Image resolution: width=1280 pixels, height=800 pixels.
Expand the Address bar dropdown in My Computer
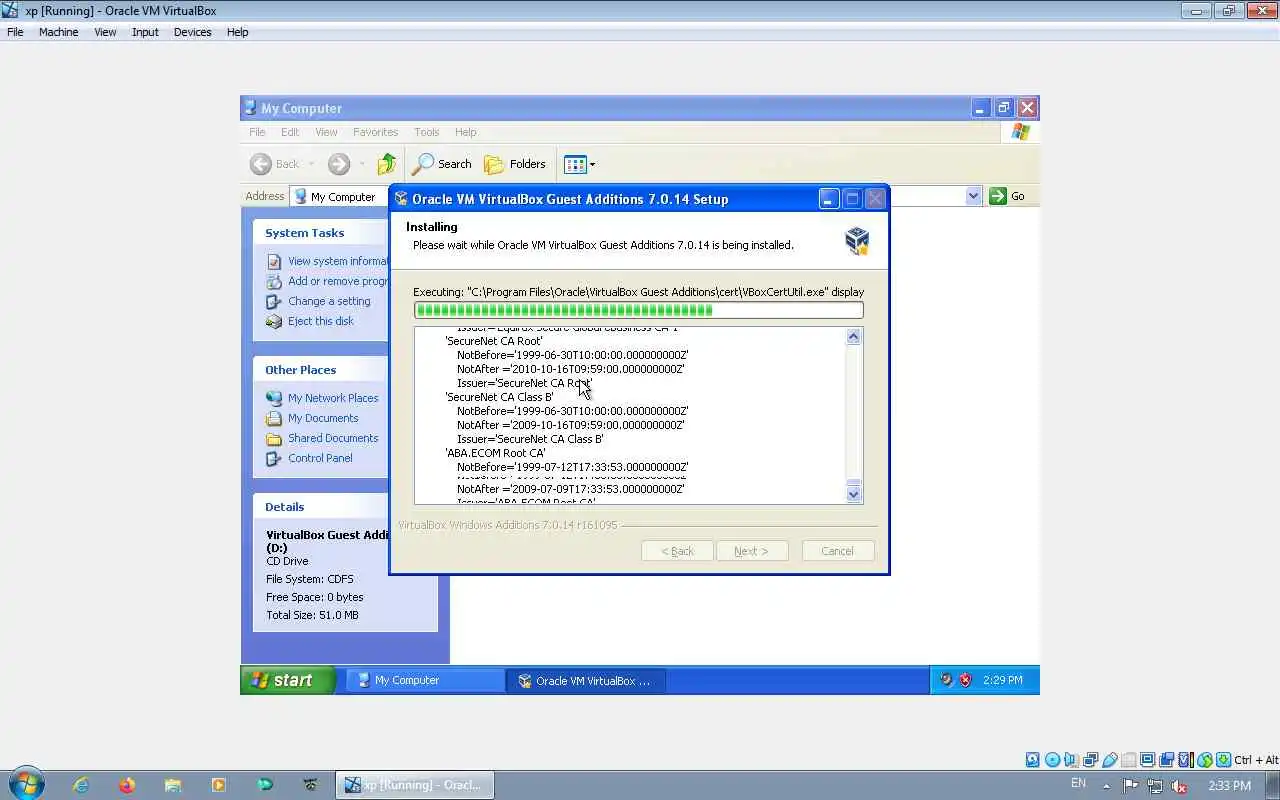point(973,196)
